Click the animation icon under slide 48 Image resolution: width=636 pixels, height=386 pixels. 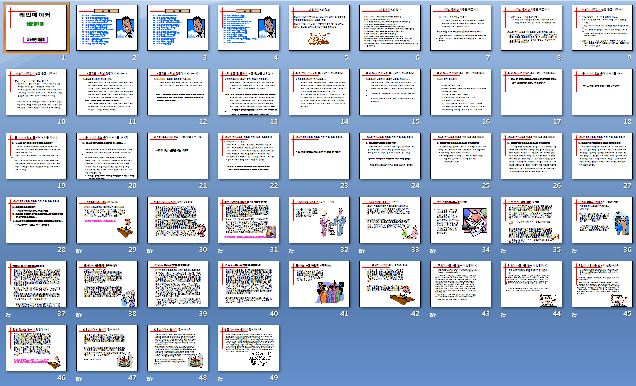click(150, 379)
